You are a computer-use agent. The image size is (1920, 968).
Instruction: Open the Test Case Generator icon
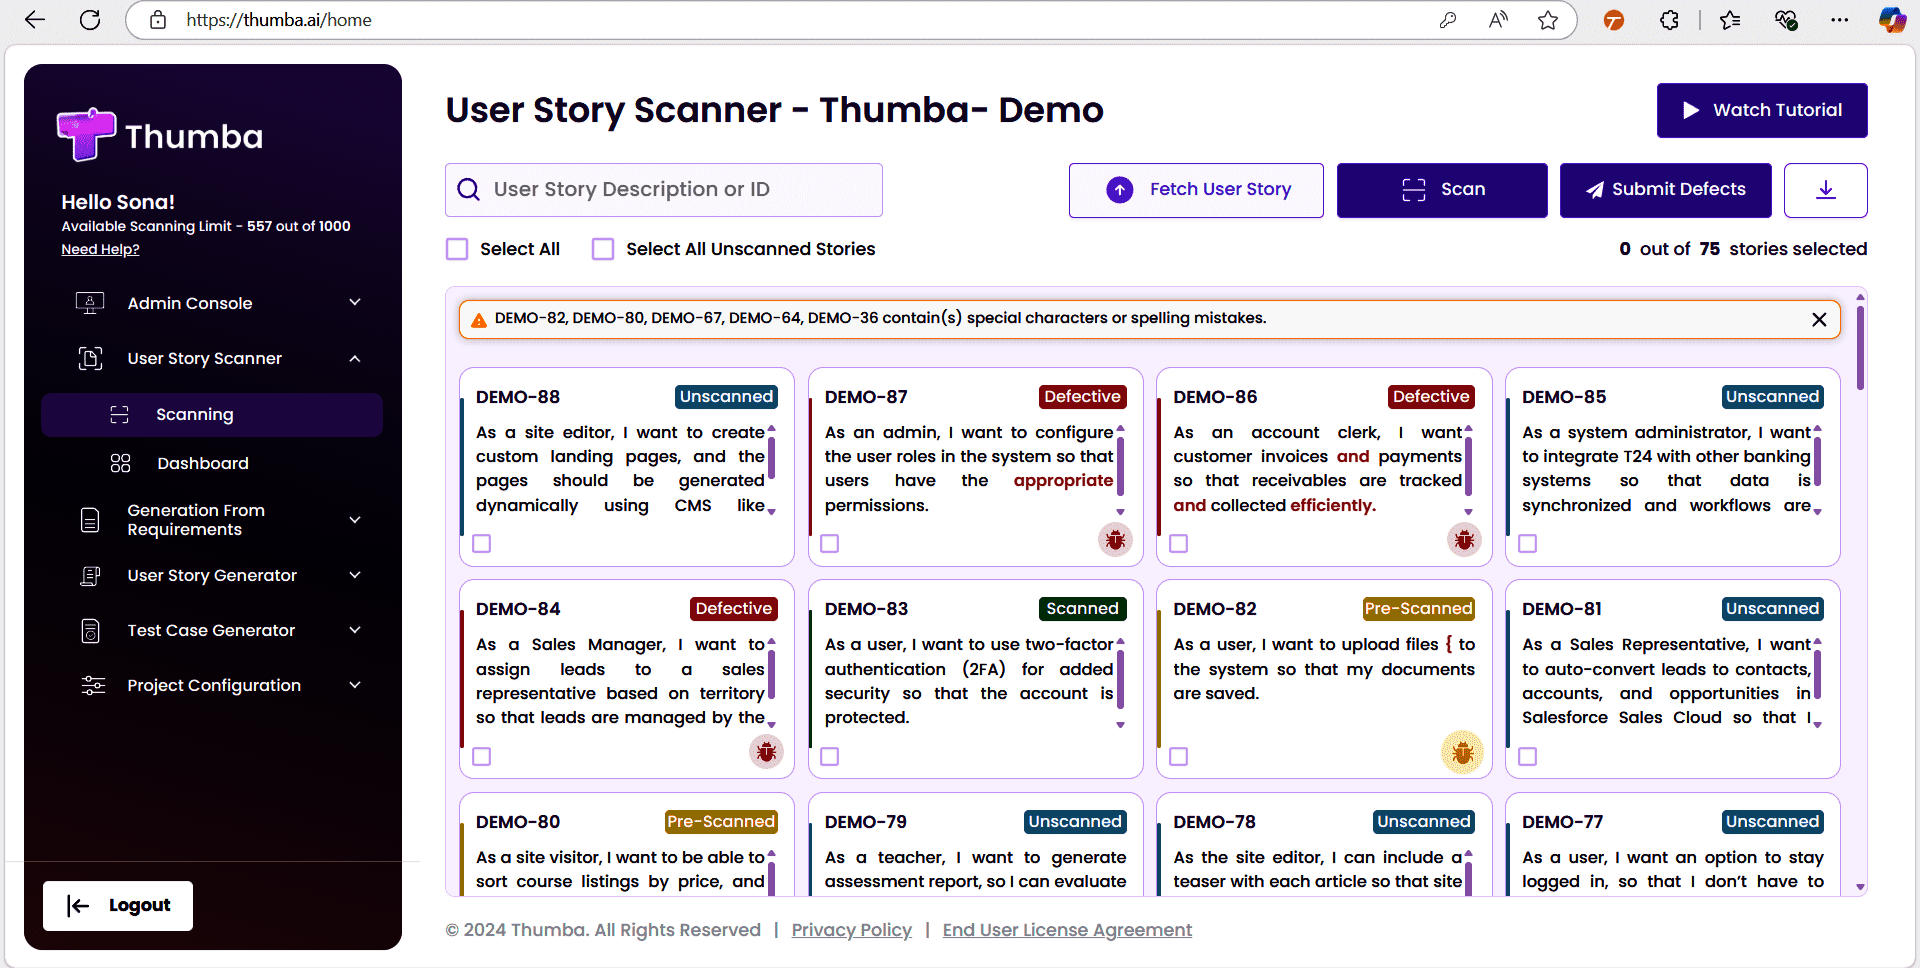coord(91,630)
